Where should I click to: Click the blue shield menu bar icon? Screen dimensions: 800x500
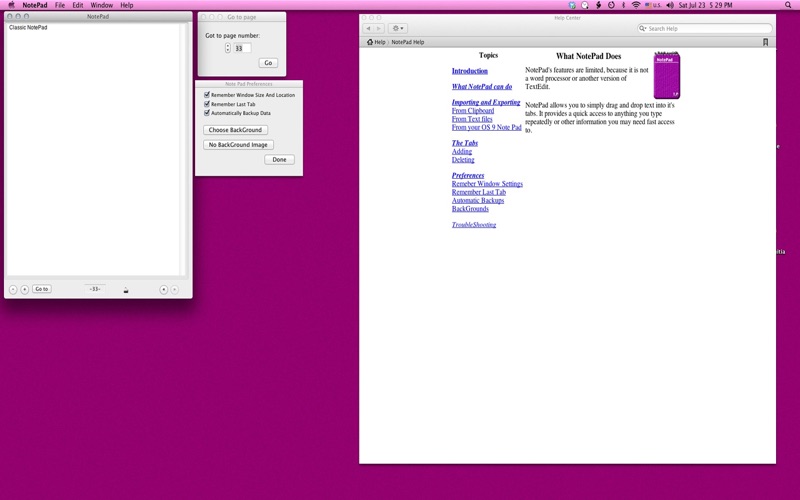coord(572,5)
